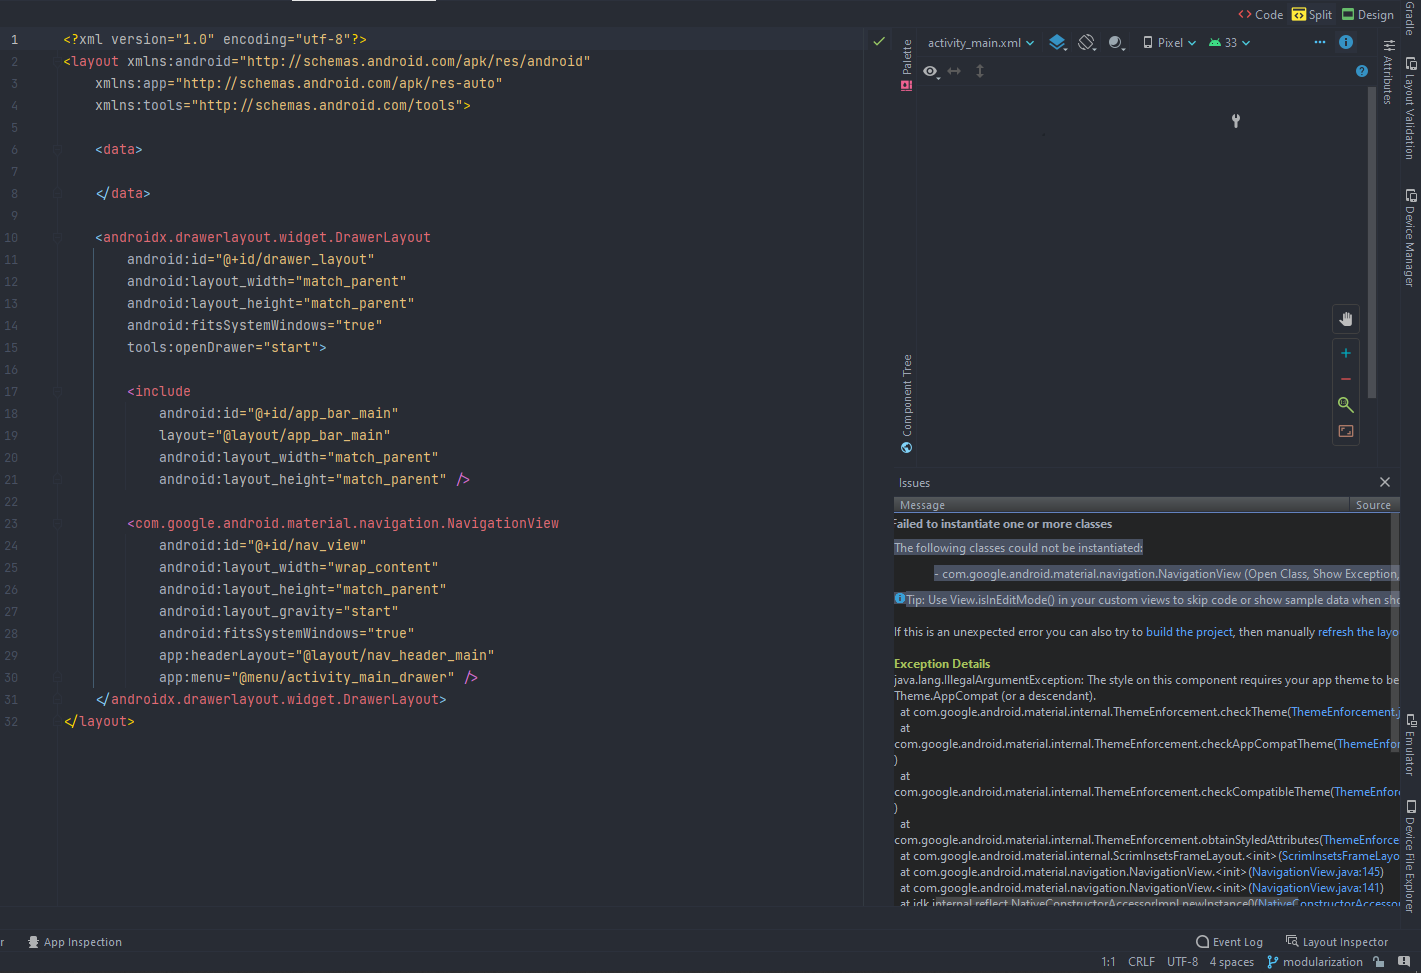Switch to the Split editor view
The image size is (1421, 973).
1311,14
